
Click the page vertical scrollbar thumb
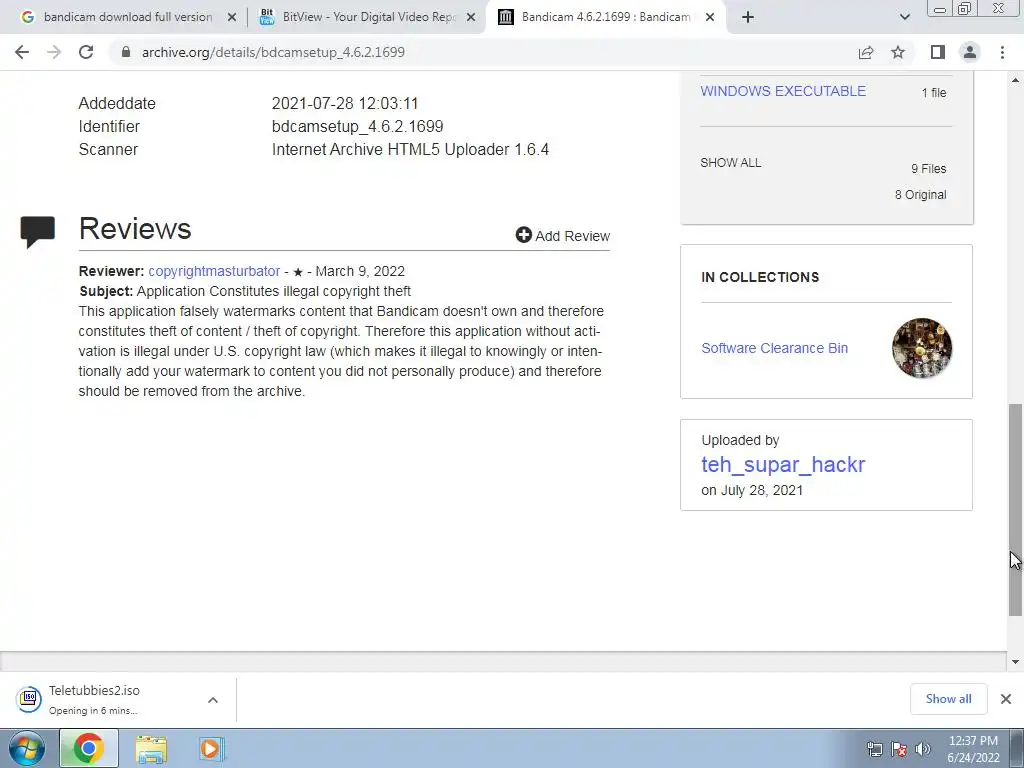pos(1015,509)
